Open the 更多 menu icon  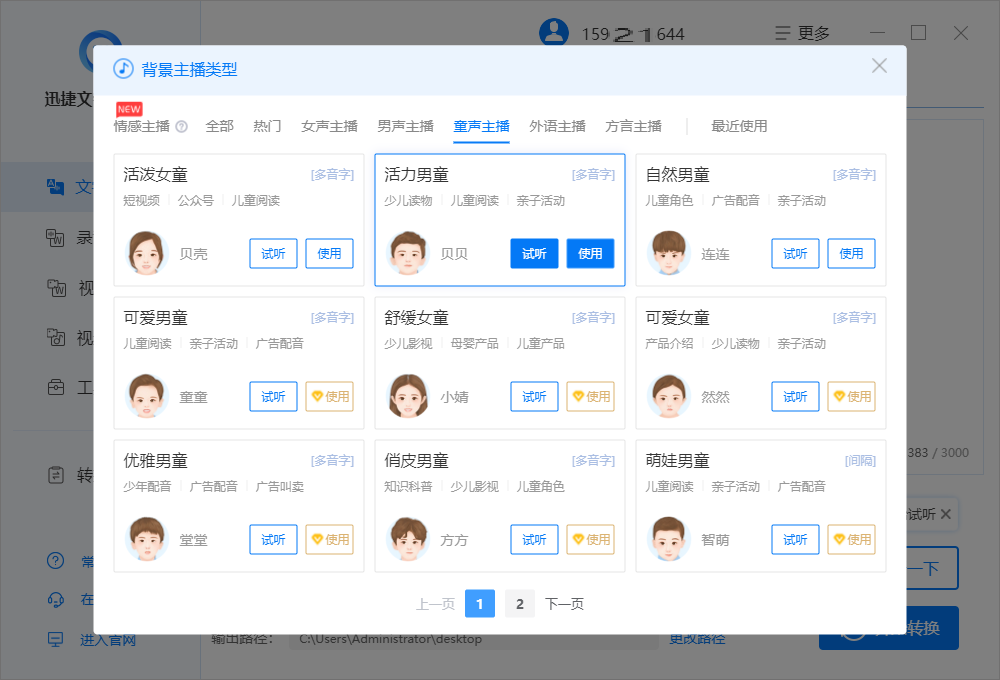point(783,33)
